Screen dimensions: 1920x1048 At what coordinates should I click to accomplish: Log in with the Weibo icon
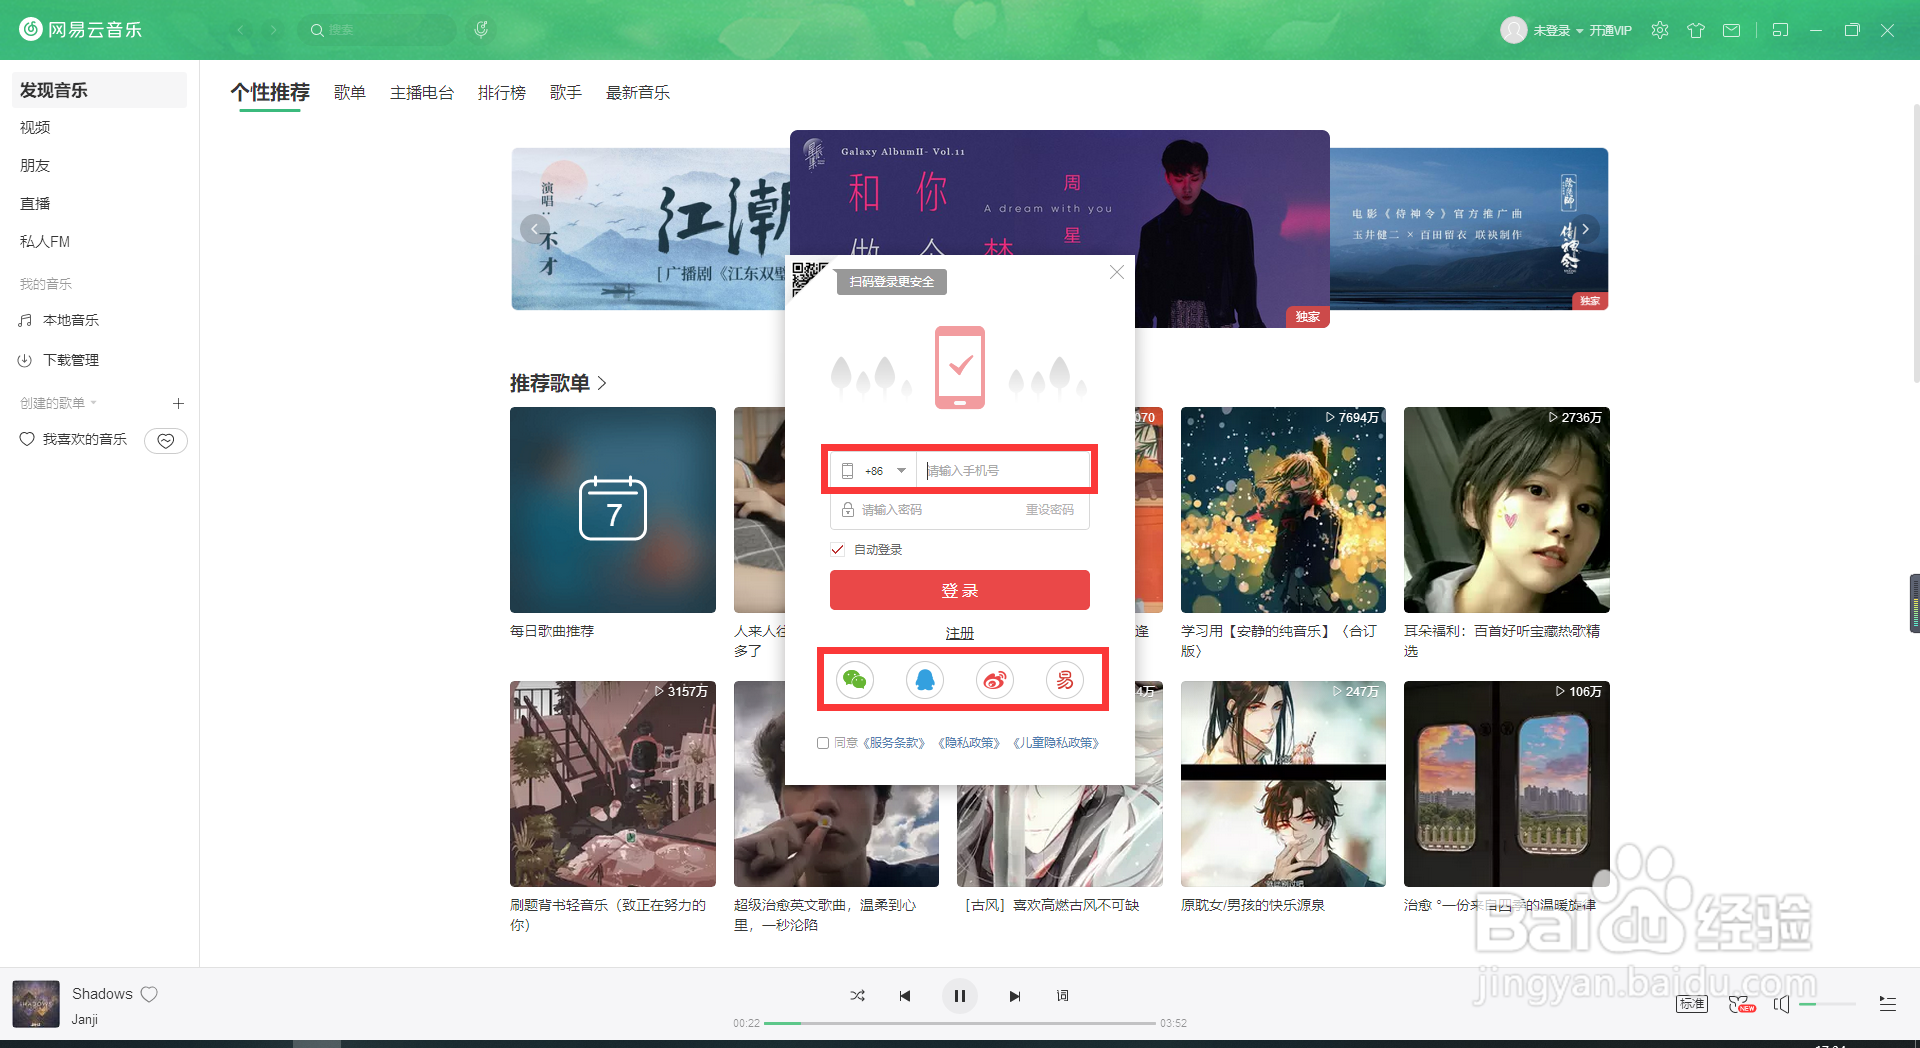point(995,680)
